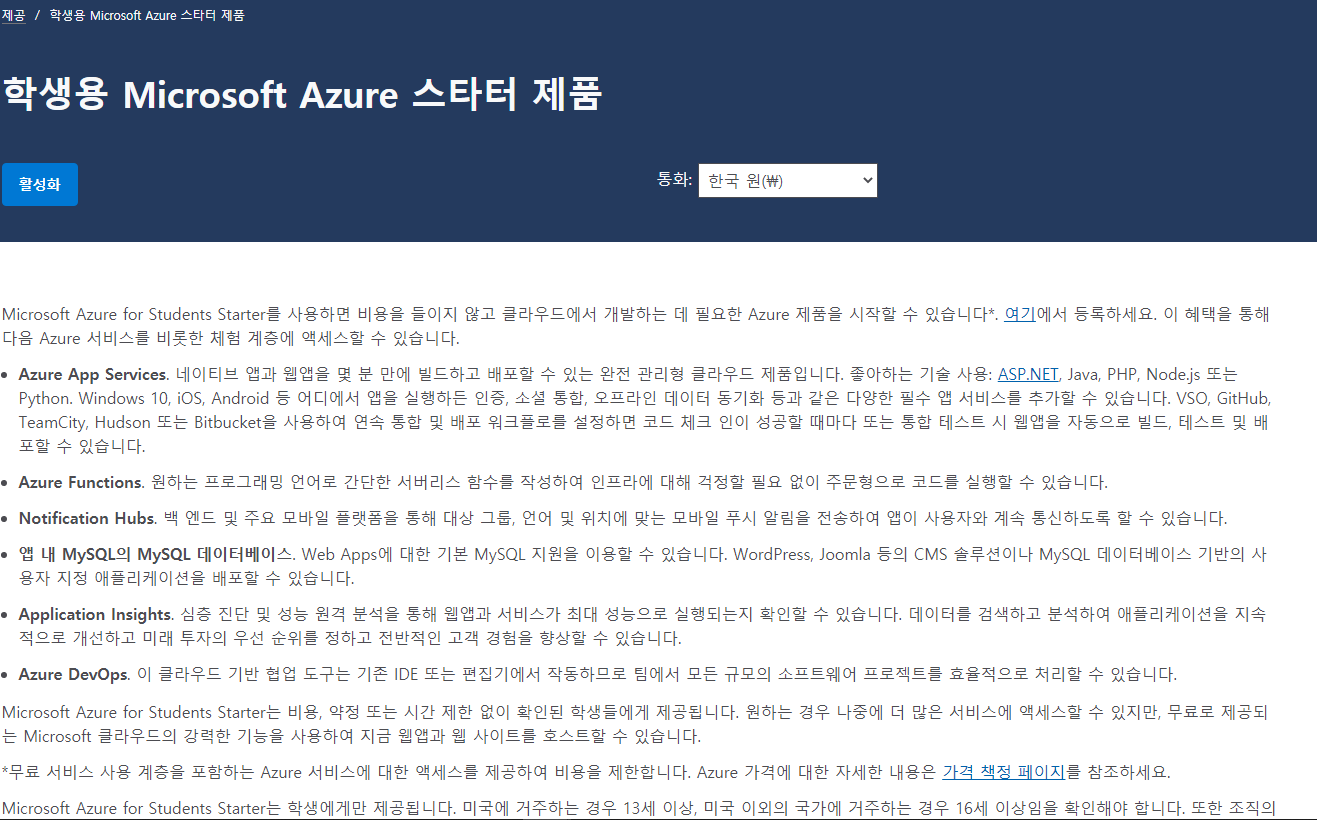This screenshot has width=1317, height=820.
Task: Click the 앱 내 MySQL의 MySQL 데이터베이스 heading
Action: (x=156, y=554)
